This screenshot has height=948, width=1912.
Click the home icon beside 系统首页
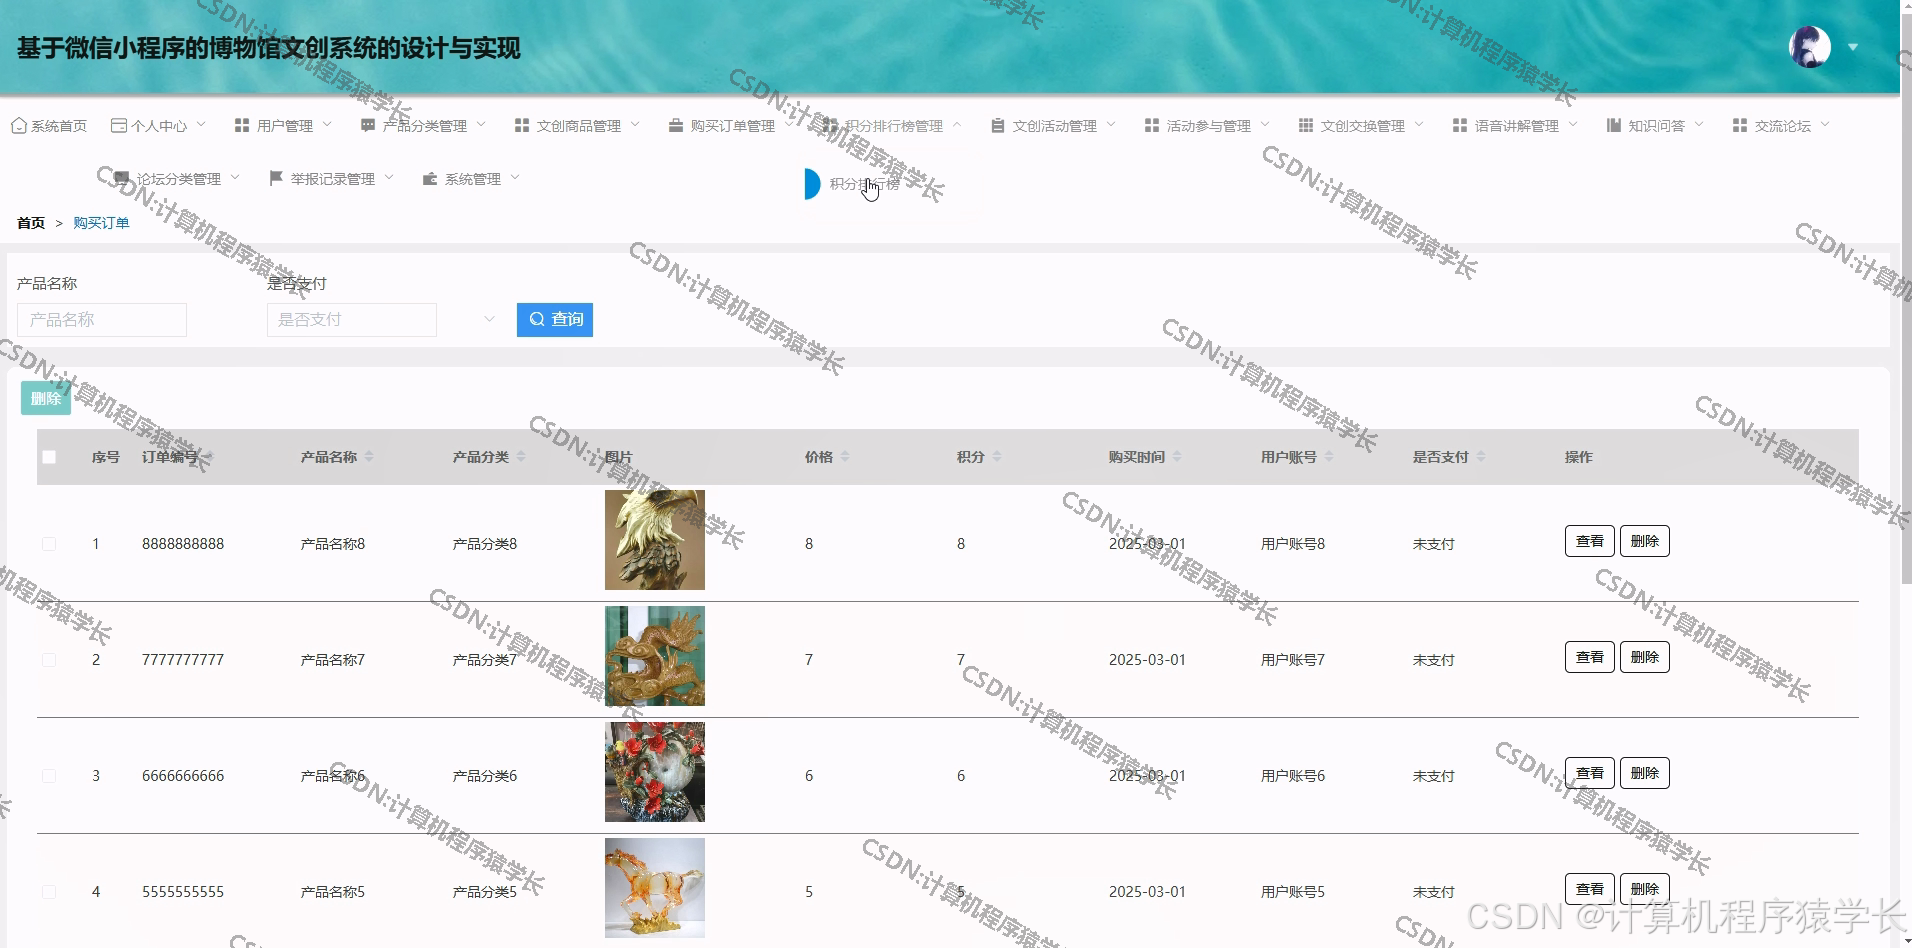click(x=19, y=126)
